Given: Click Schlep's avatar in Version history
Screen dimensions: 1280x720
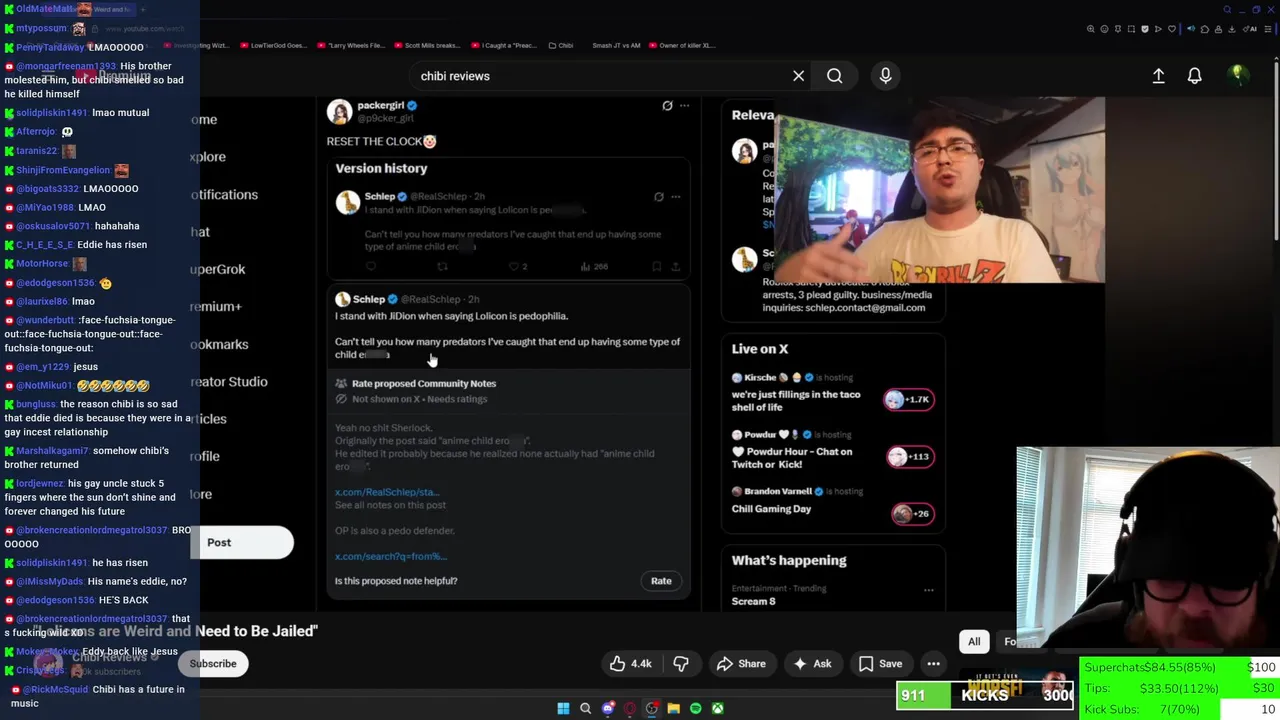Looking at the screenshot, I should point(347,203).
